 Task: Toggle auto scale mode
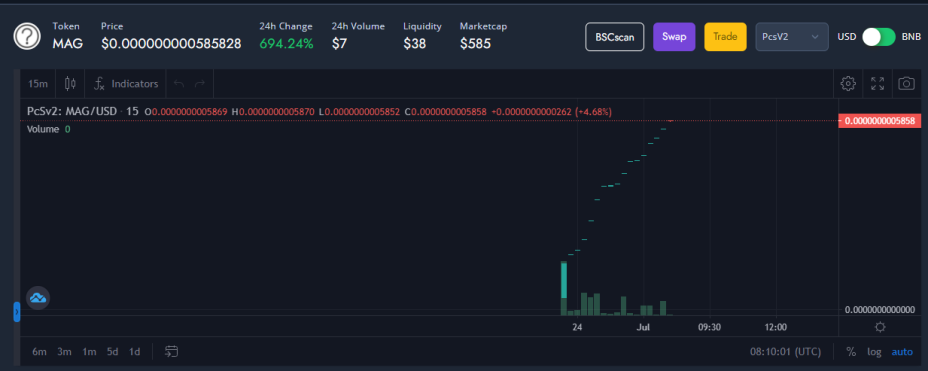pos(902,351)
